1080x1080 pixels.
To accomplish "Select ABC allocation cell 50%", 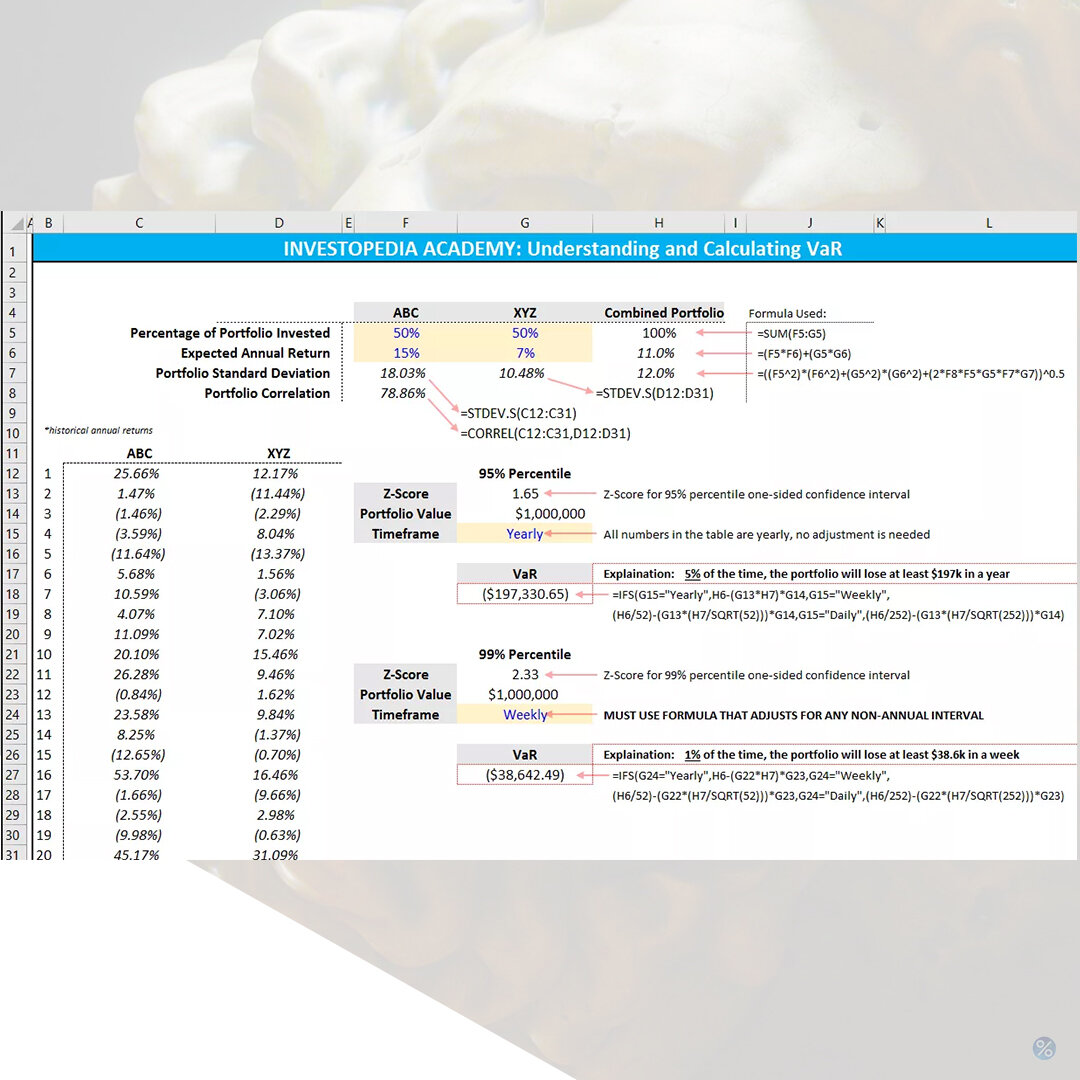I will [x=406, y=333].
